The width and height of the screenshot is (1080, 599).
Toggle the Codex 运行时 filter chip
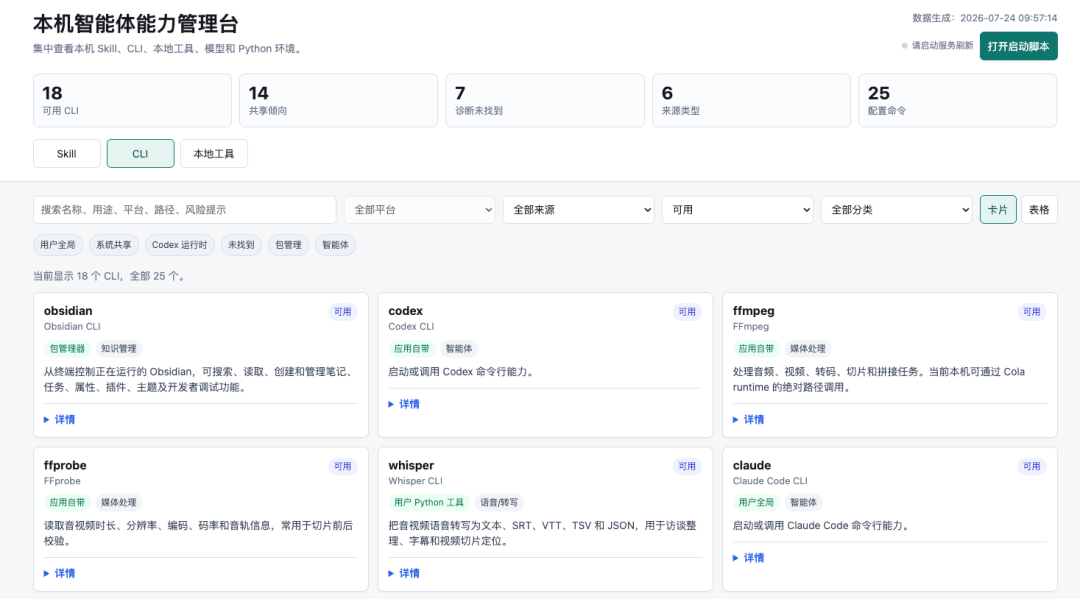pyautogui.click(x=180, y=244)
